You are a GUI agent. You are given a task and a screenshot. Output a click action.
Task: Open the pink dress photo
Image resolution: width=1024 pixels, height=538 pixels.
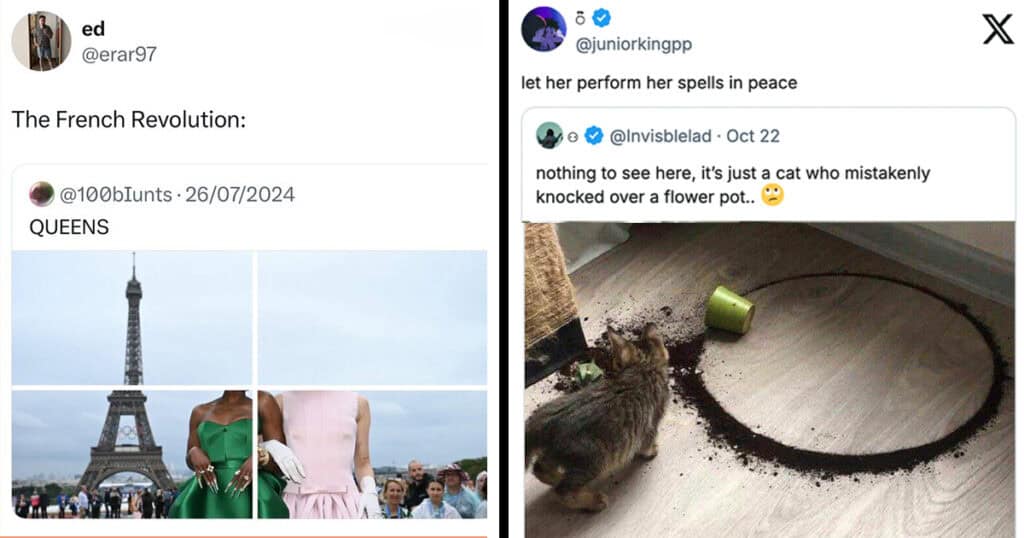coord(372,454)
